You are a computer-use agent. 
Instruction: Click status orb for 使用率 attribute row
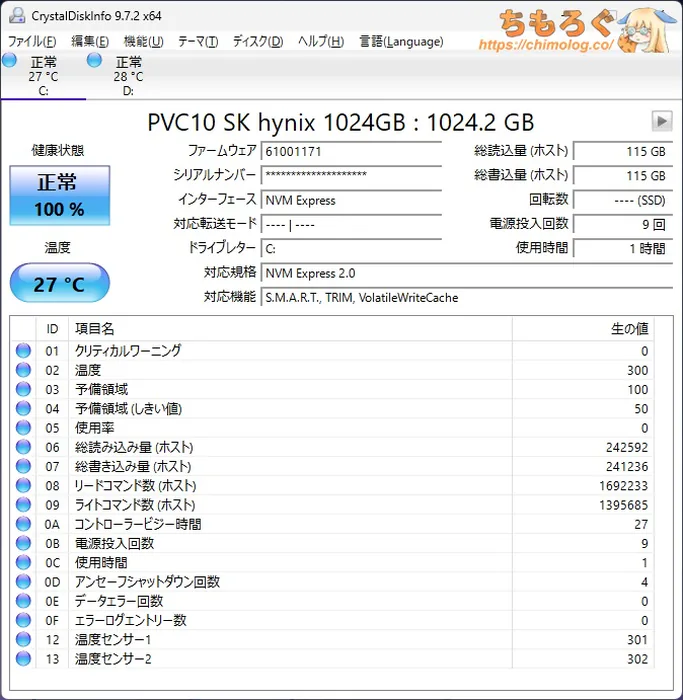[x=23, y=428]
